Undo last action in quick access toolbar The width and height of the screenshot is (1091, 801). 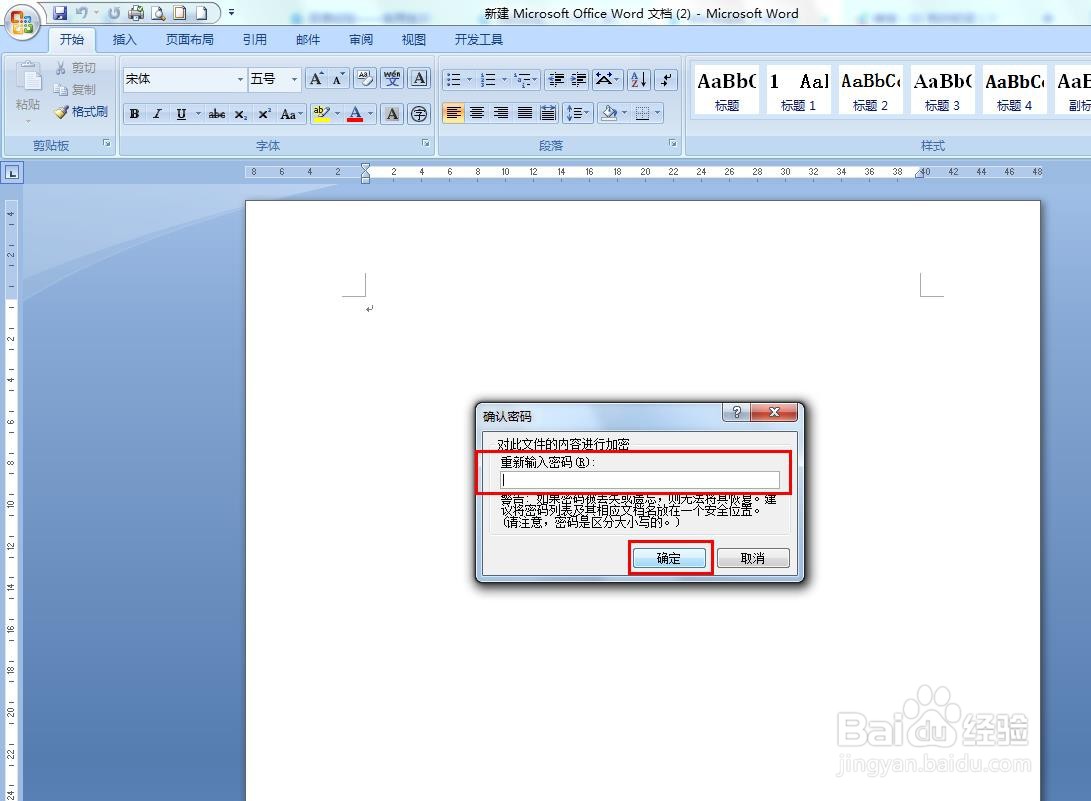coord(82,12)
